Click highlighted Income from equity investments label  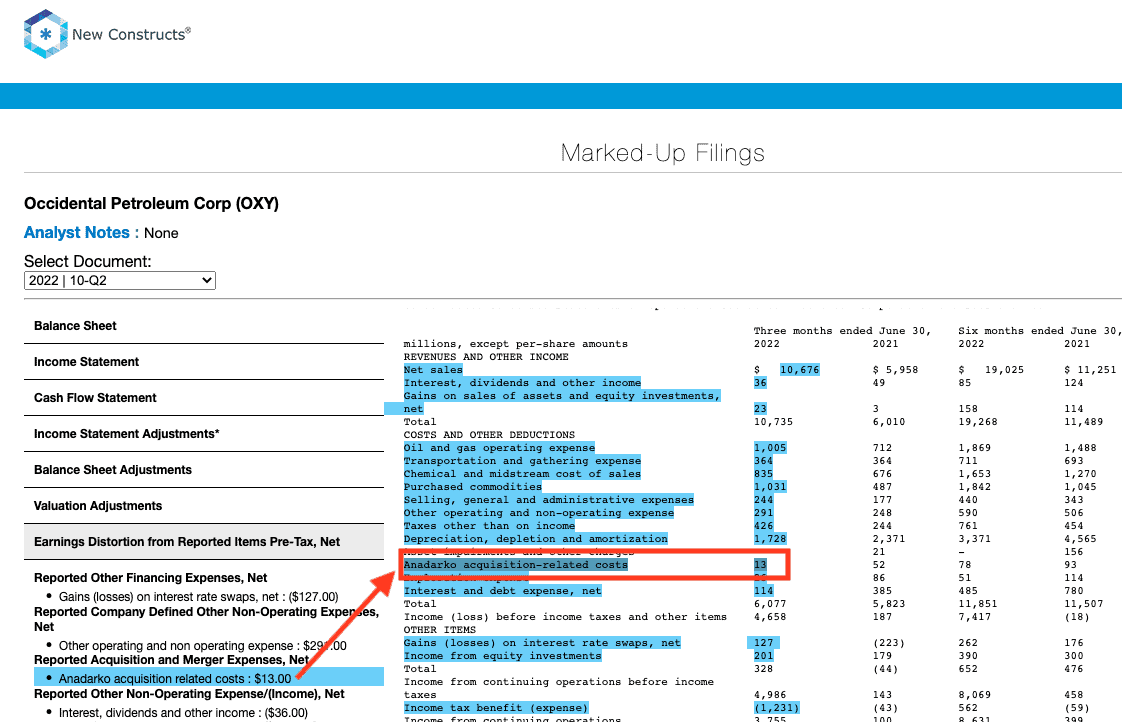pyautogui.click(x=502, y=656)
